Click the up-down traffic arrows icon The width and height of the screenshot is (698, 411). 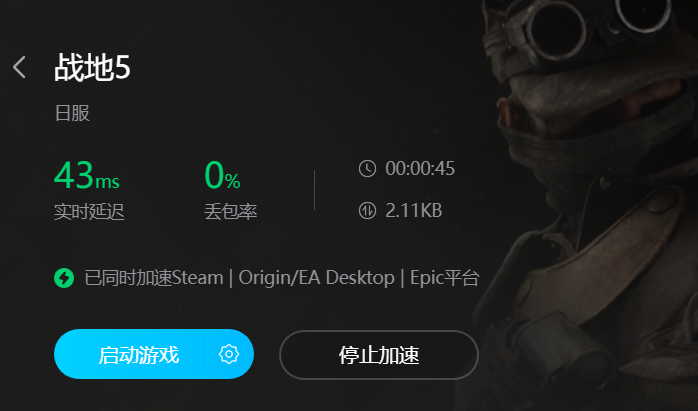pos(367,211)
